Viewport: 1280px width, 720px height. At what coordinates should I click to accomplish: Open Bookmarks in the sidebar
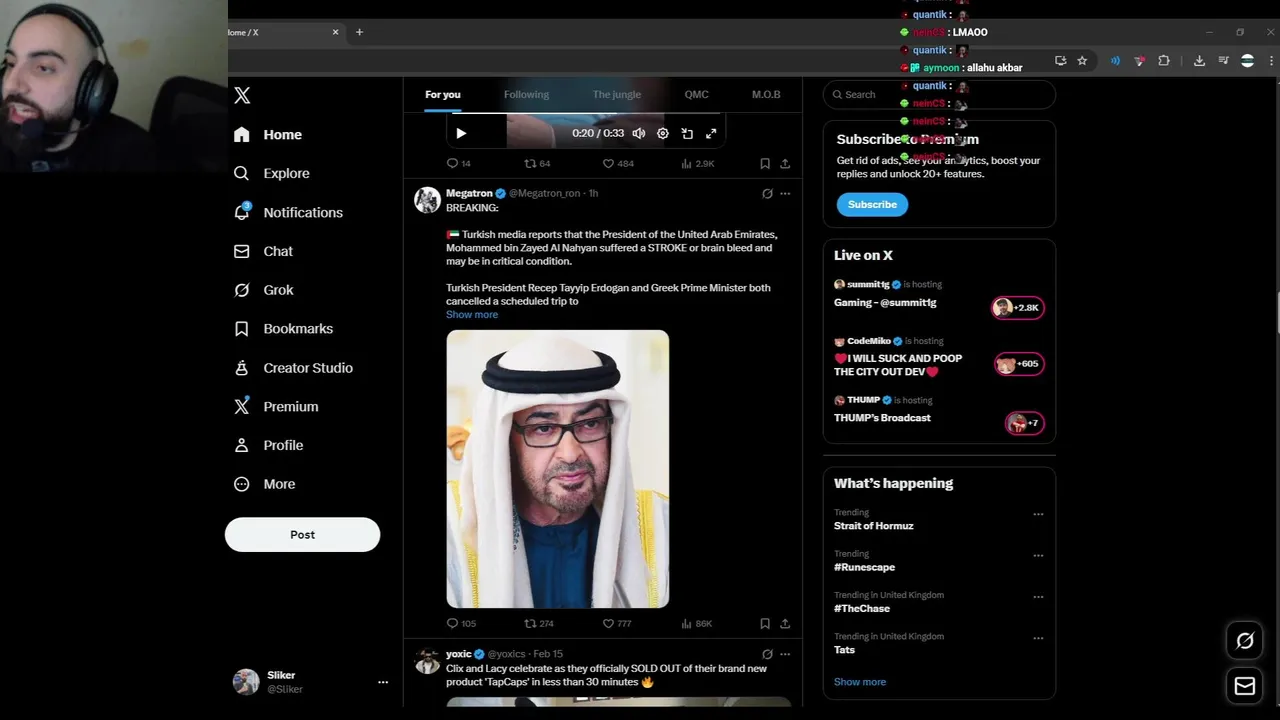point(283,328)
